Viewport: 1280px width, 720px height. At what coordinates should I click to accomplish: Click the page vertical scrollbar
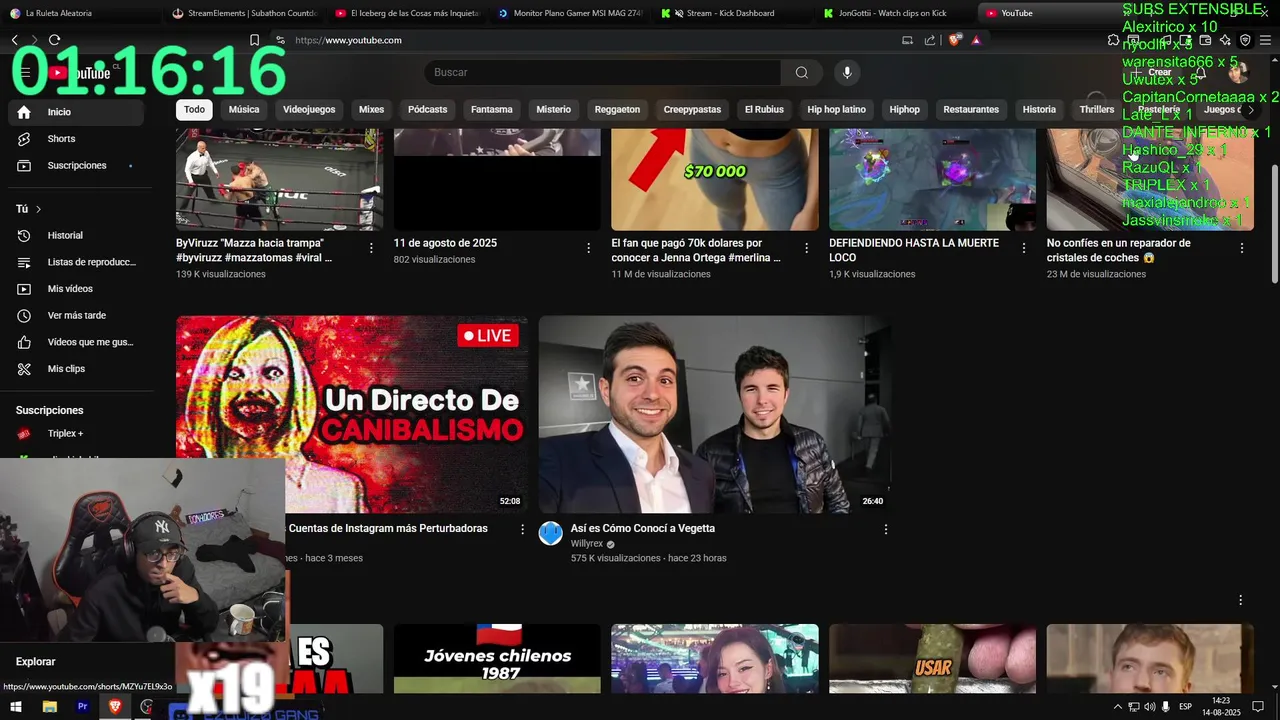pyautogui.click(x=1273, y=222)
